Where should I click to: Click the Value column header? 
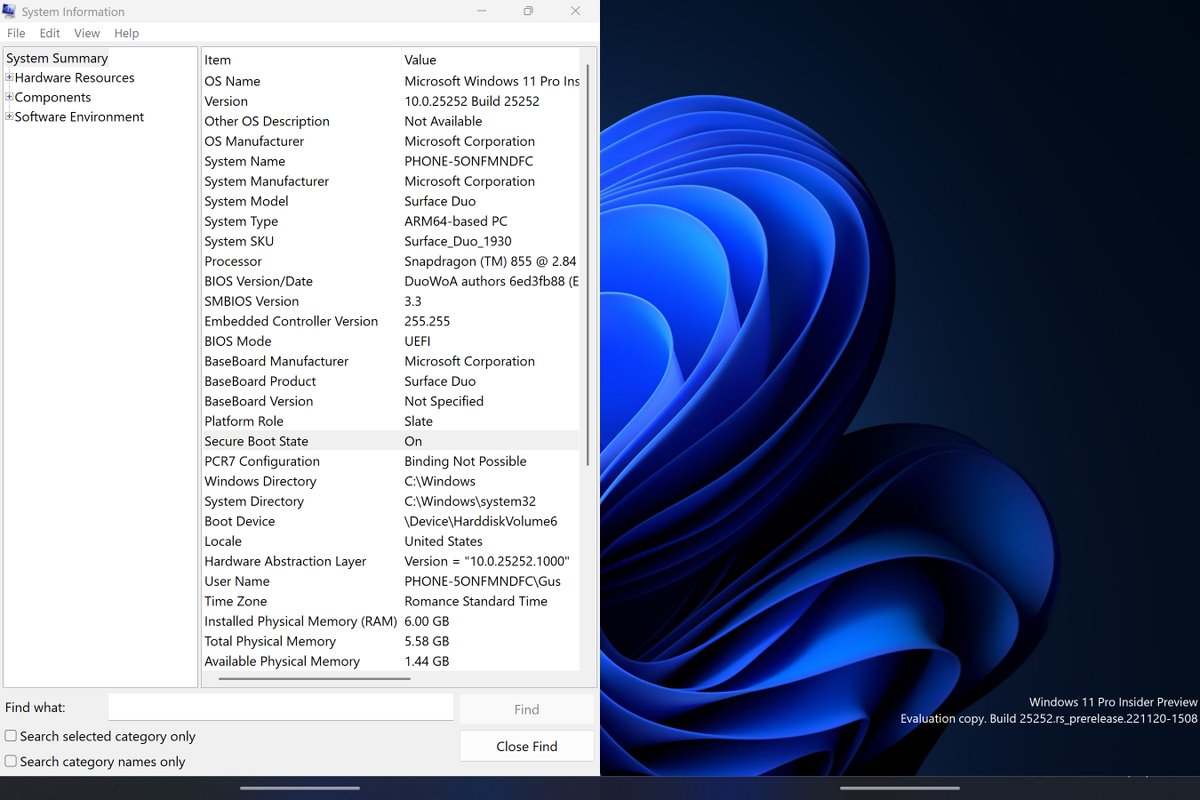click(490, 60)
